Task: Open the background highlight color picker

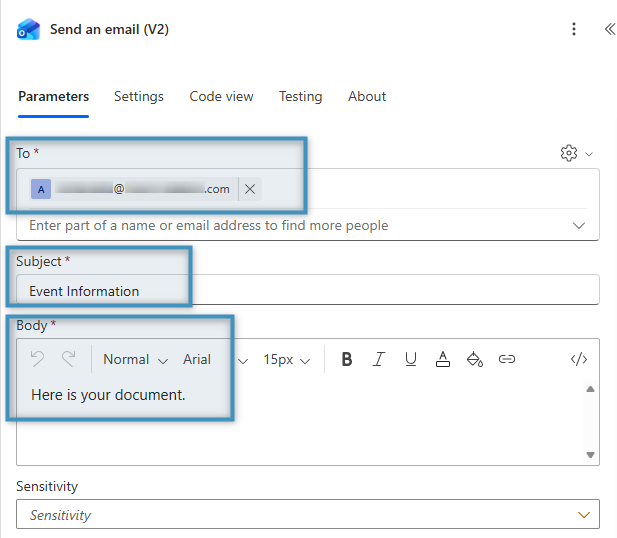Action: 475,359
